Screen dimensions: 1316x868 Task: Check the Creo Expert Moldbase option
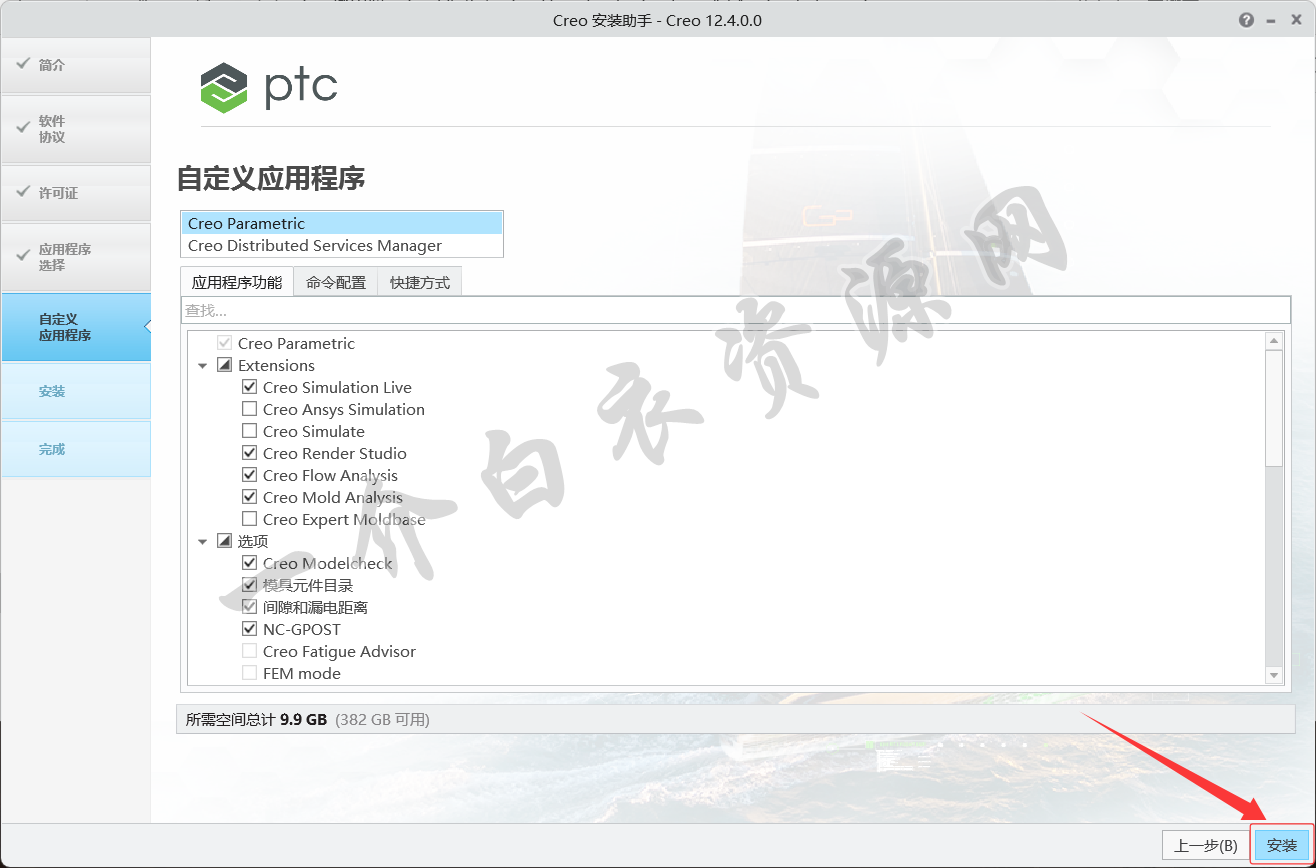click(x=249, y=519)
